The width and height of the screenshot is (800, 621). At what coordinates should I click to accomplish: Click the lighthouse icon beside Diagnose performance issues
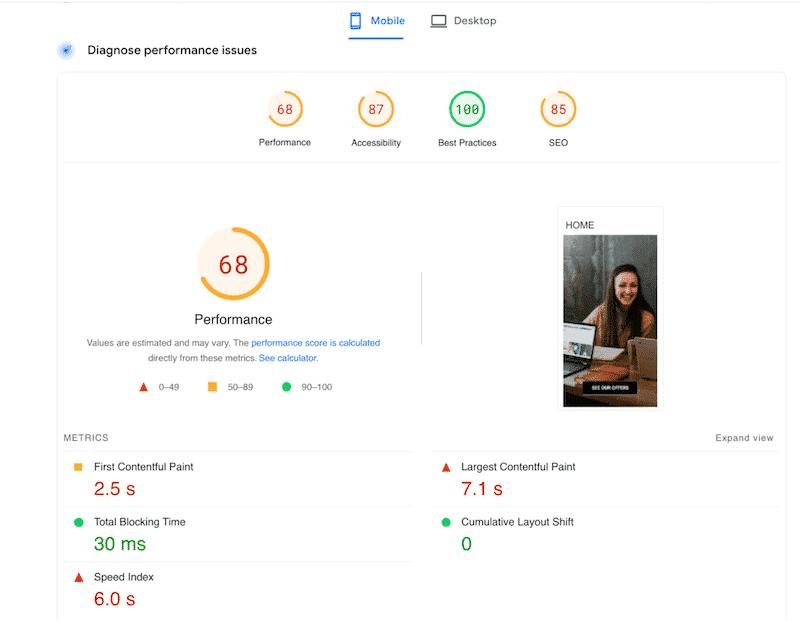[65, 50]
